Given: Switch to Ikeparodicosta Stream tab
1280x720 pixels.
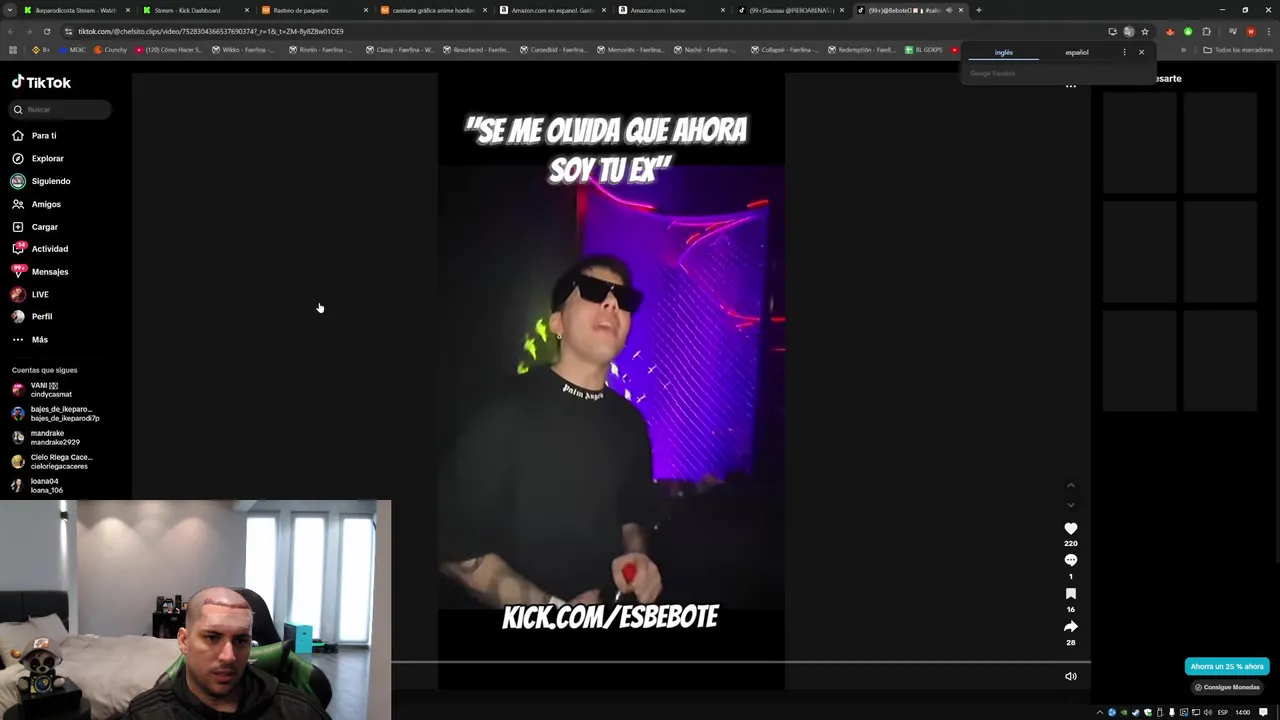Looking at the screenshot, I should (76, 10).
